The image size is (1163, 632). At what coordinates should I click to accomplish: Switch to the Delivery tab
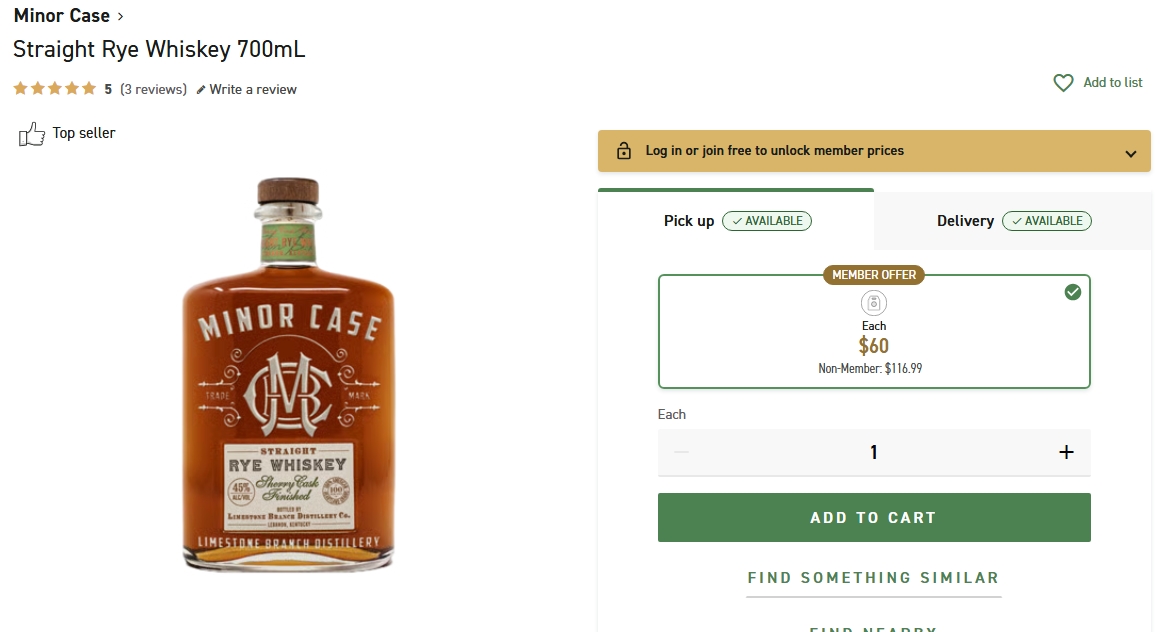[1012, 221]
